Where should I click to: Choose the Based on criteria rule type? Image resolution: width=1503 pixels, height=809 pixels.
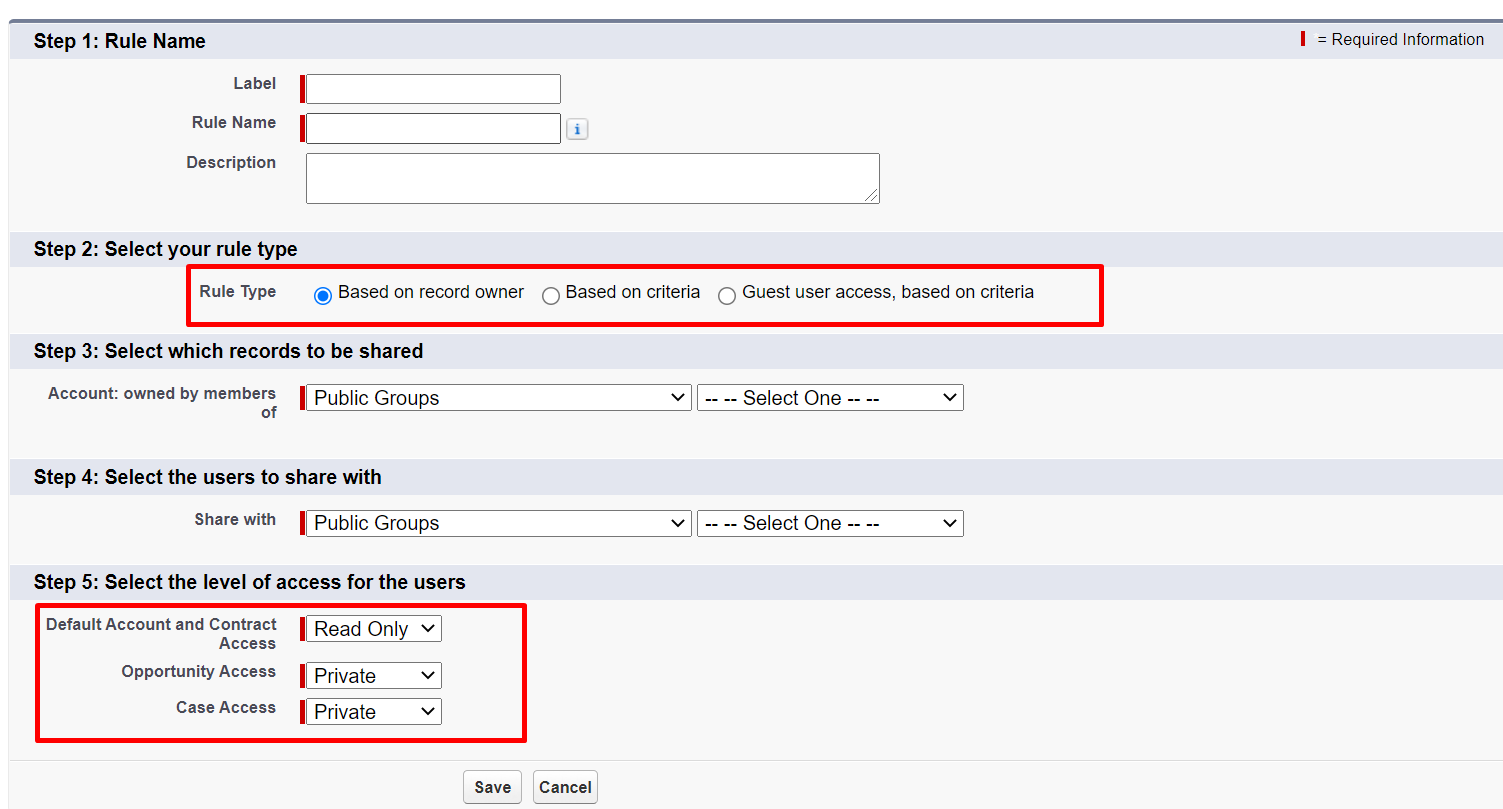pyautogui.click(x=551, y=295)
